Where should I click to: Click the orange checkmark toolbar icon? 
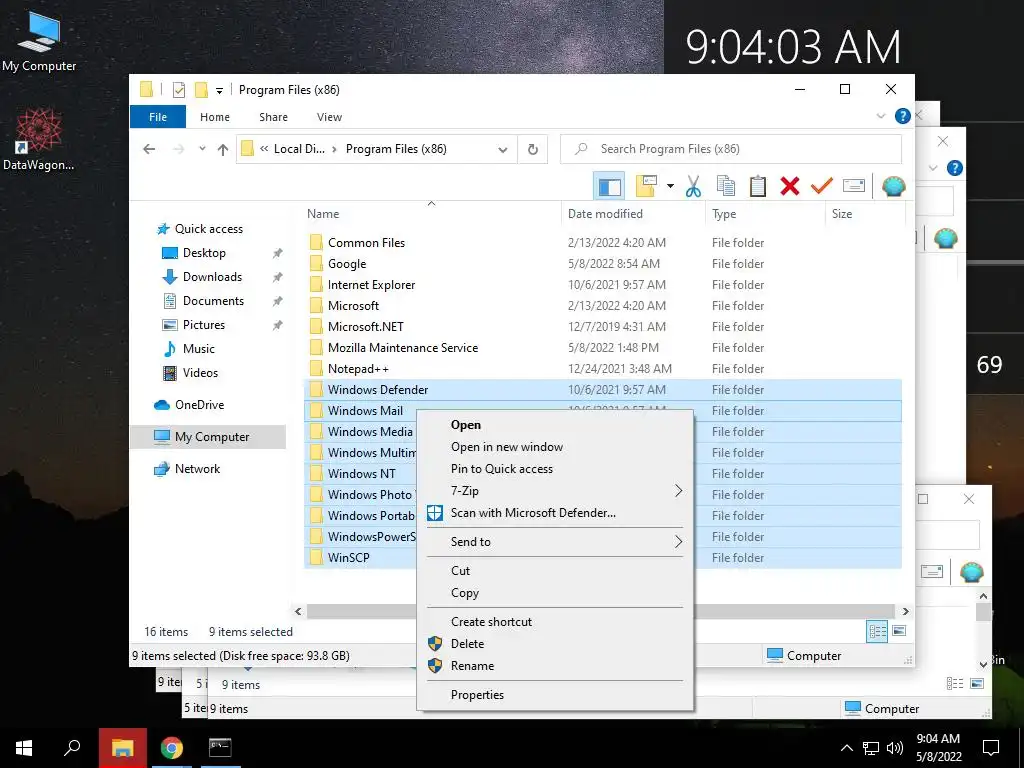click(822, 186)
